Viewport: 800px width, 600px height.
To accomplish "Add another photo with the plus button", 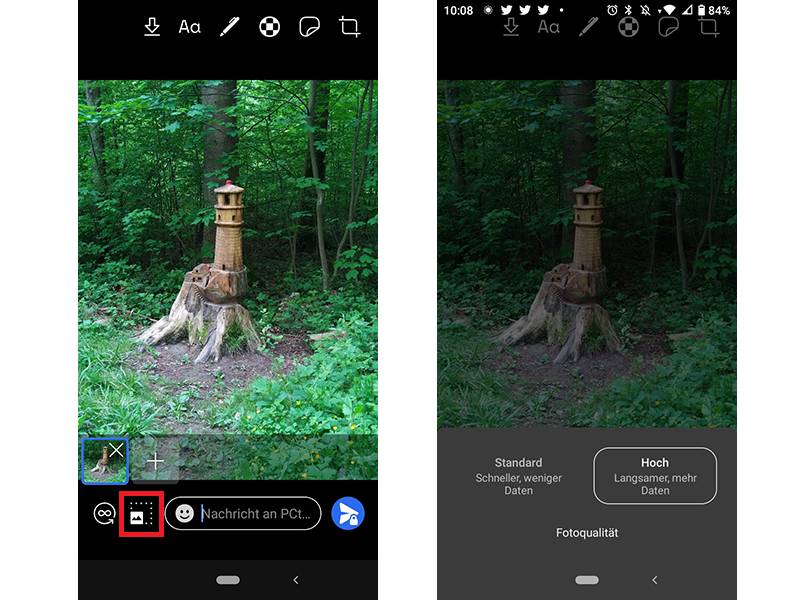I will tap(156, 461).
